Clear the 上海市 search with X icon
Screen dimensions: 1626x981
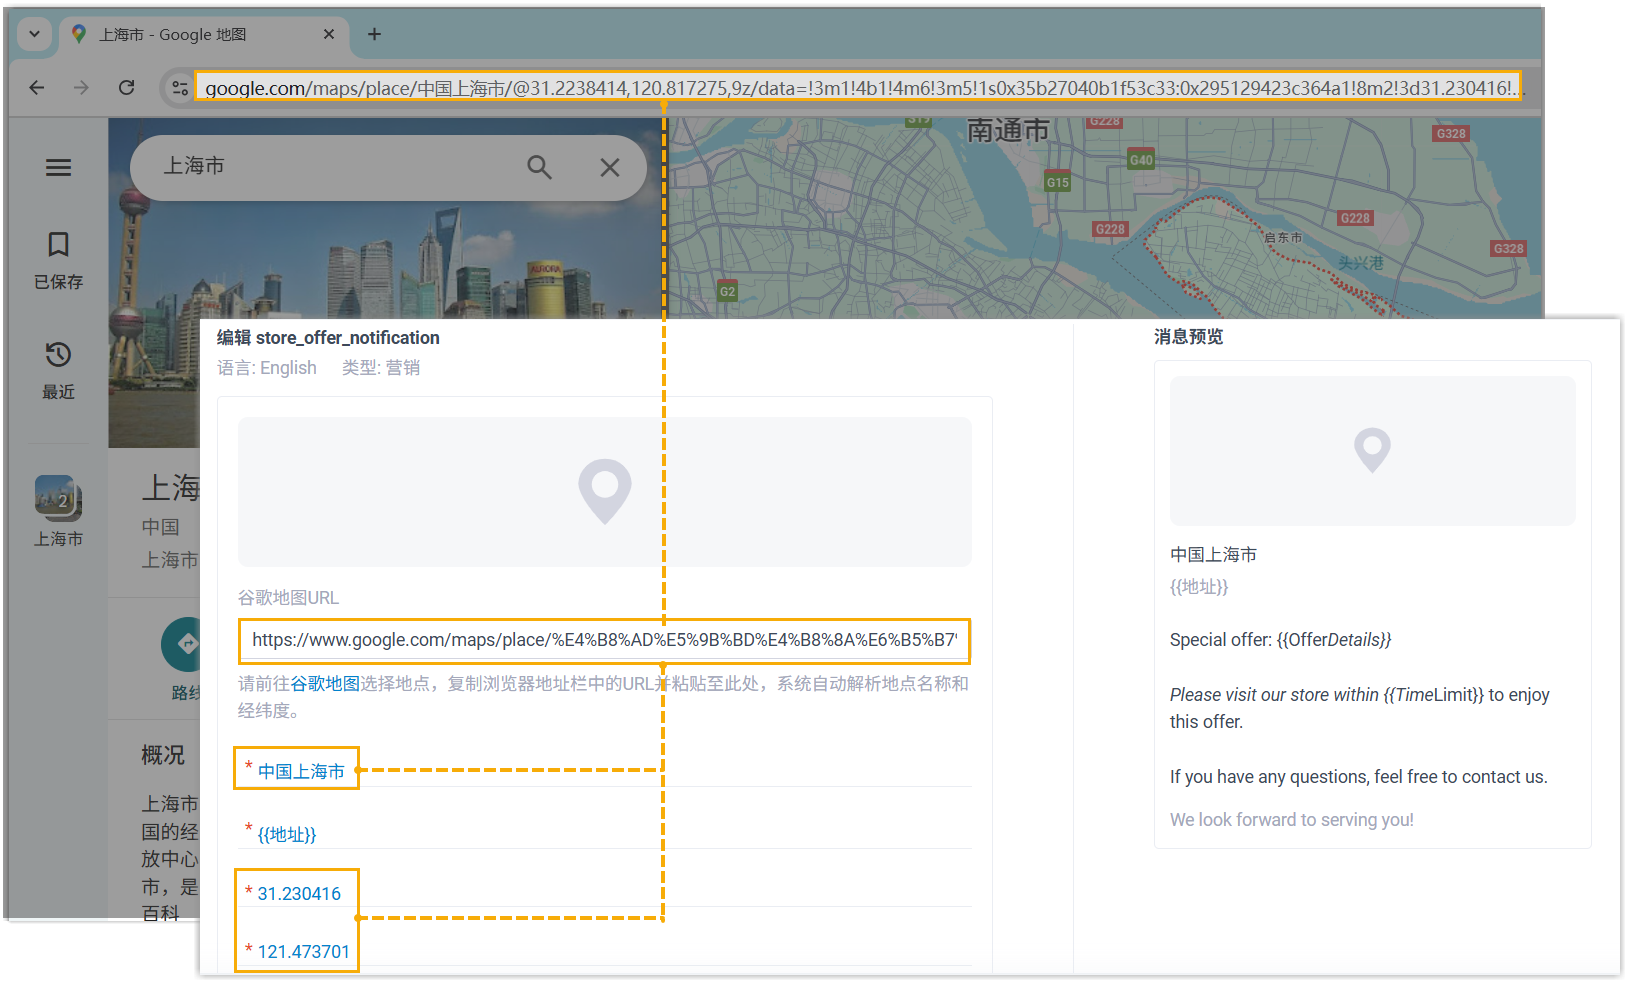point(609,167)
